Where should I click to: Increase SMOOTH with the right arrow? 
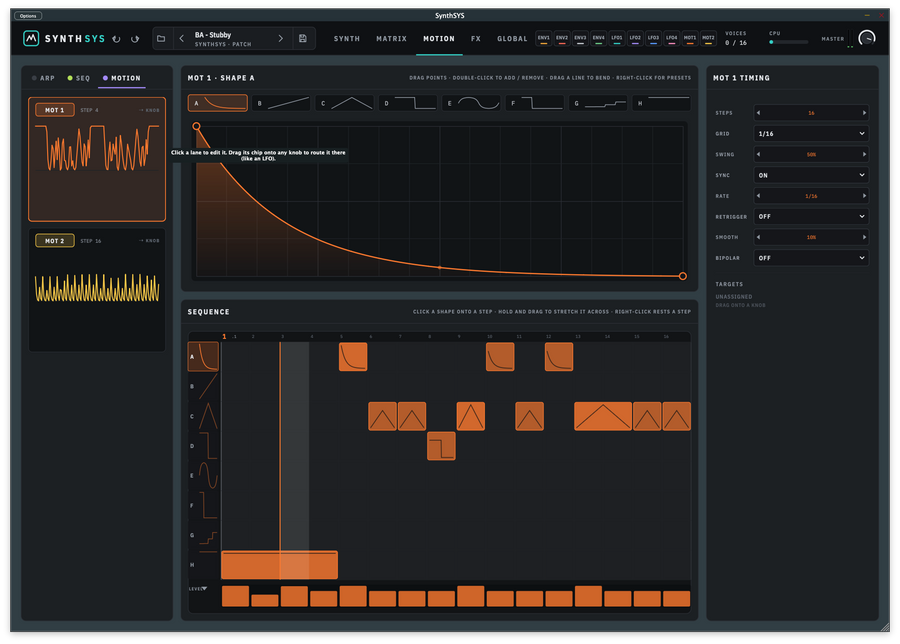point(864,237)
